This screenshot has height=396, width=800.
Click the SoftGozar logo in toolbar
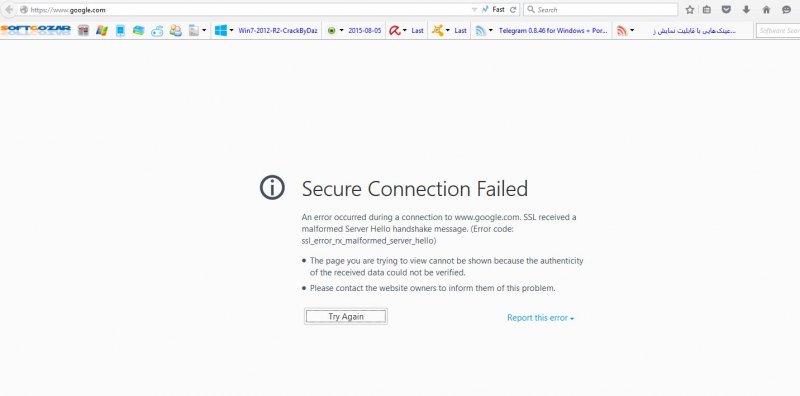[x=36, y=30]
